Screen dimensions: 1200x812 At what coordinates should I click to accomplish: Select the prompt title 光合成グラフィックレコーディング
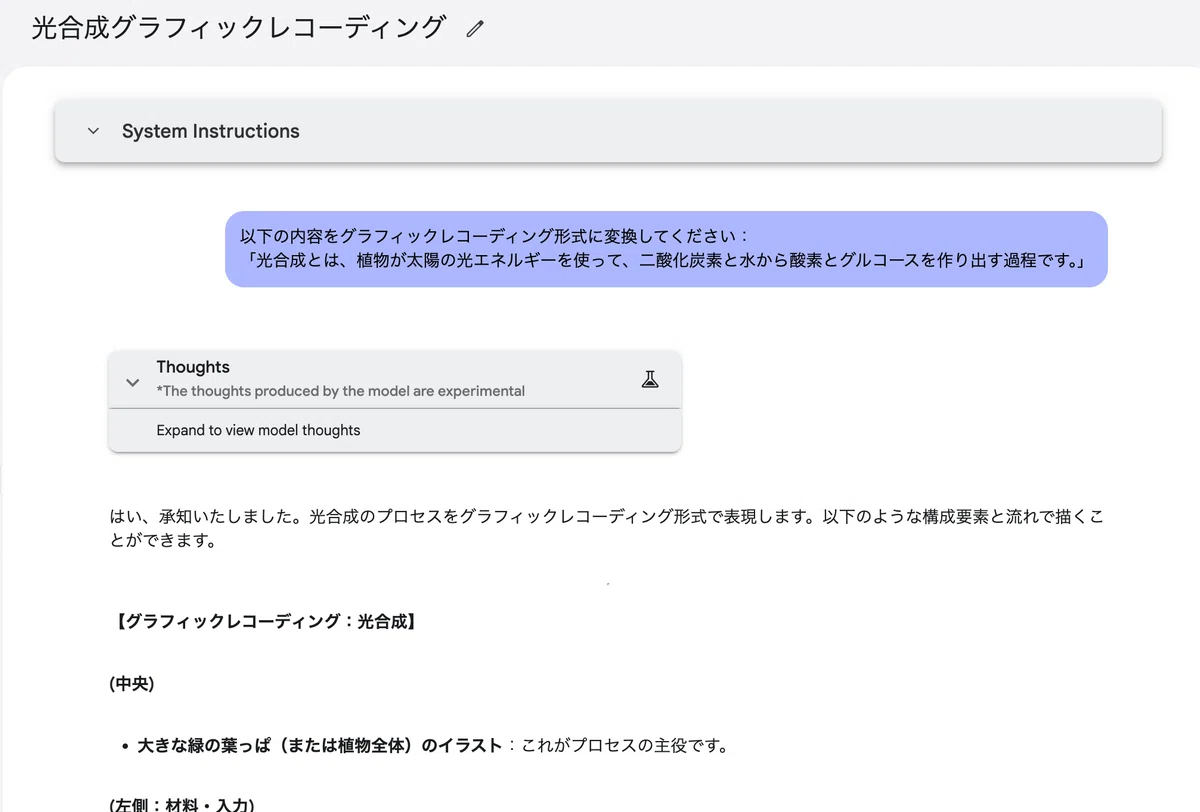tap(238, 28)
